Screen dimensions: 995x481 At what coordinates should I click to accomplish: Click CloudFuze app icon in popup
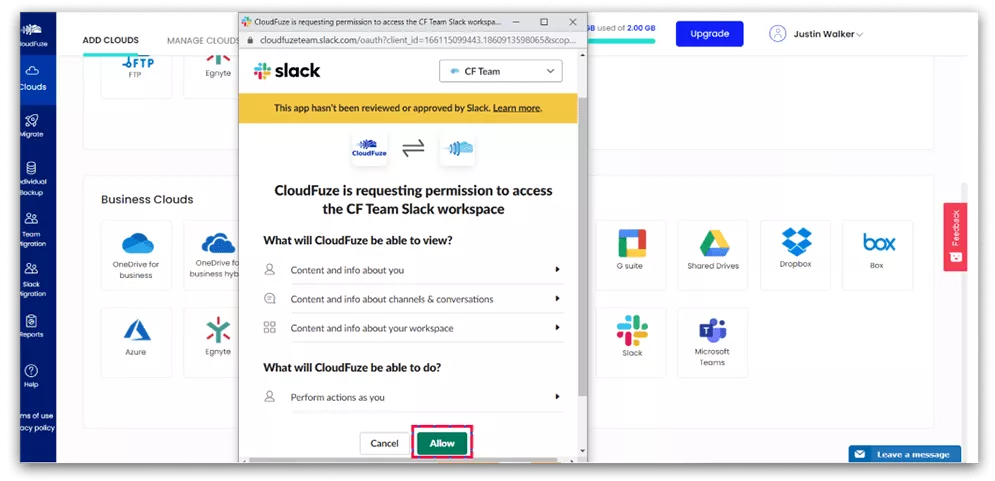pyautogui.click(x=369, y=150)
